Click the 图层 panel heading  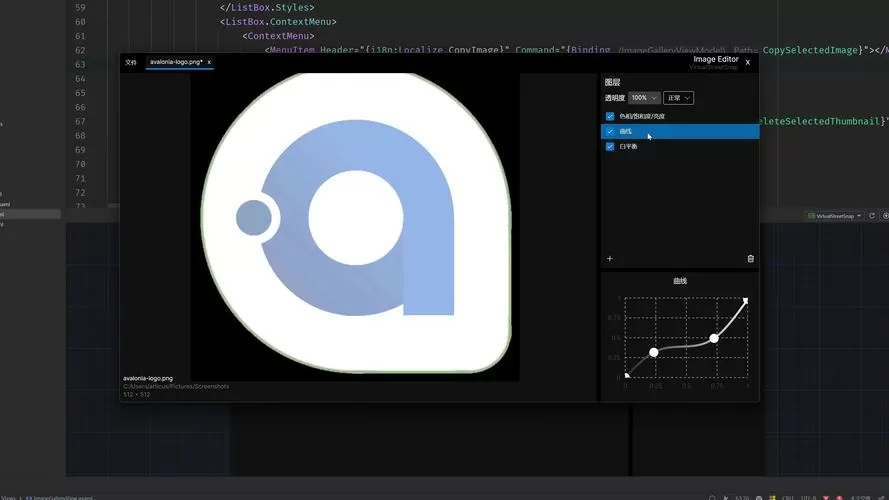click(x=612, y=82)
